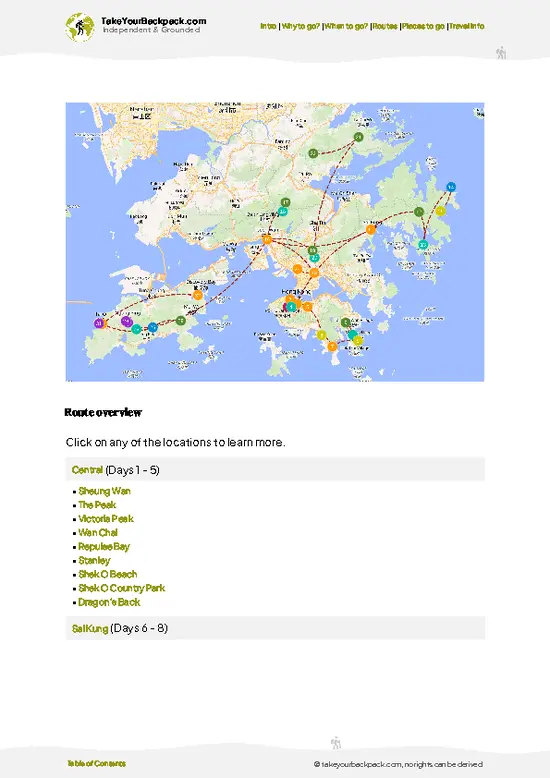Viewport: 550px width, 778px height.
Task: Click the orange marker at Stanley peninsula's southern tip
Action: pyautogui.click(x=332, y=346)
